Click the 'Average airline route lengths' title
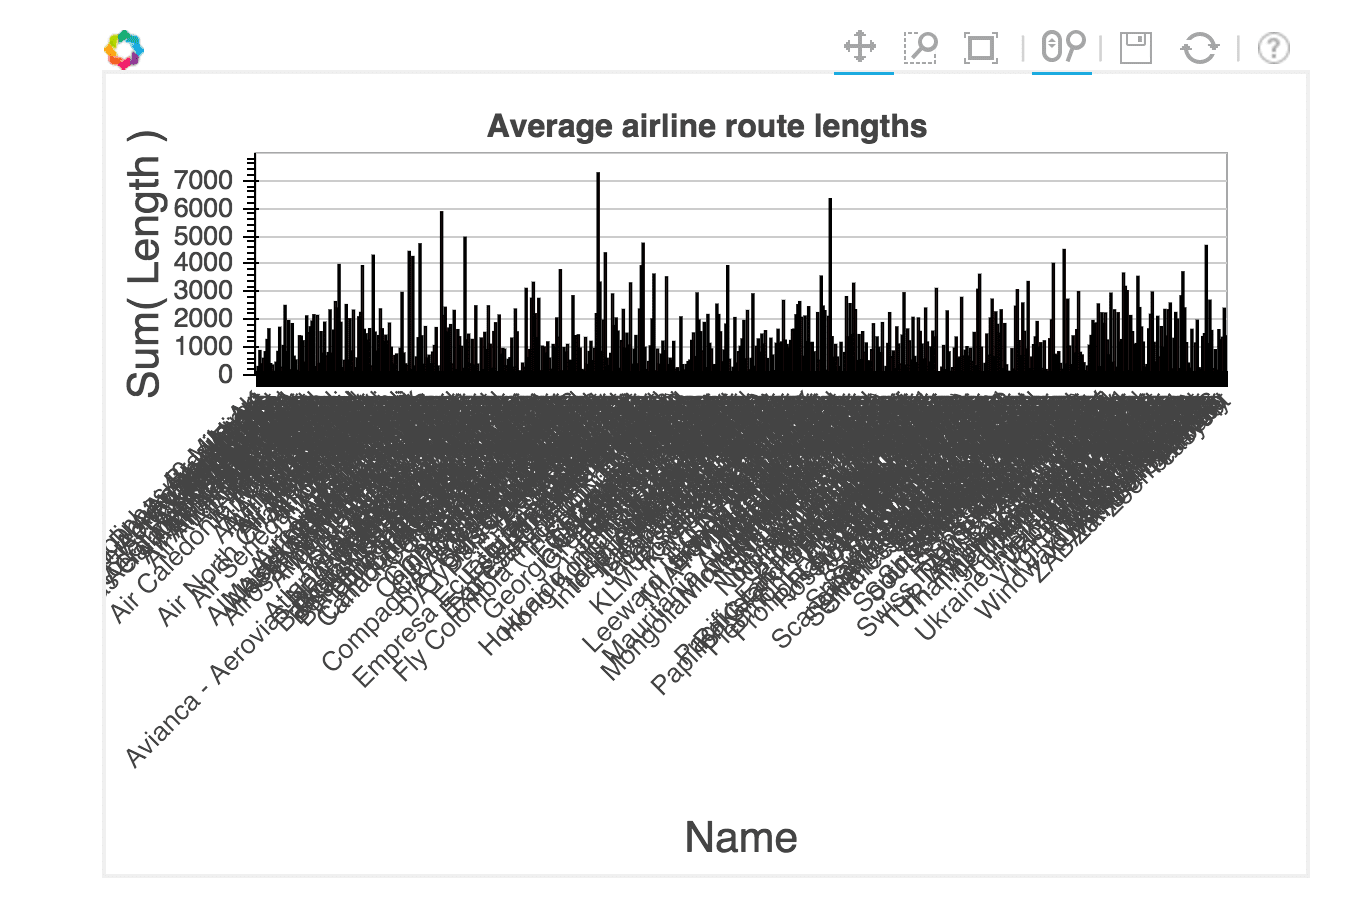Viewport: 1364px width, 900px height. tap(706, 126)
